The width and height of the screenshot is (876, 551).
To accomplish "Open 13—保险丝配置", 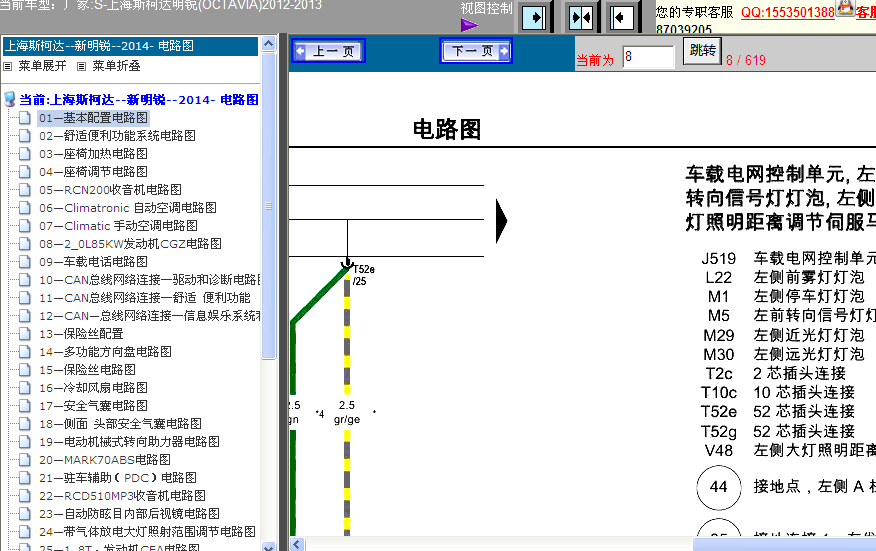I will coord(81,334).
